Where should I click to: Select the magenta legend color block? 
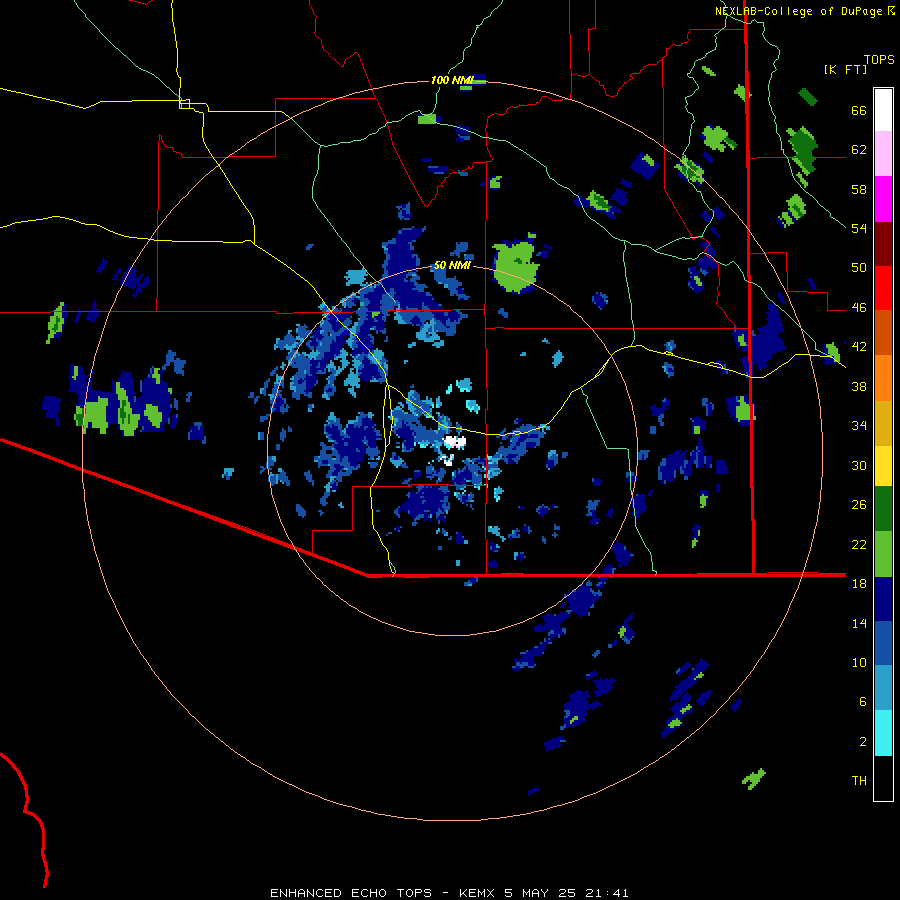pyautogui.click(x=883, y=199)
